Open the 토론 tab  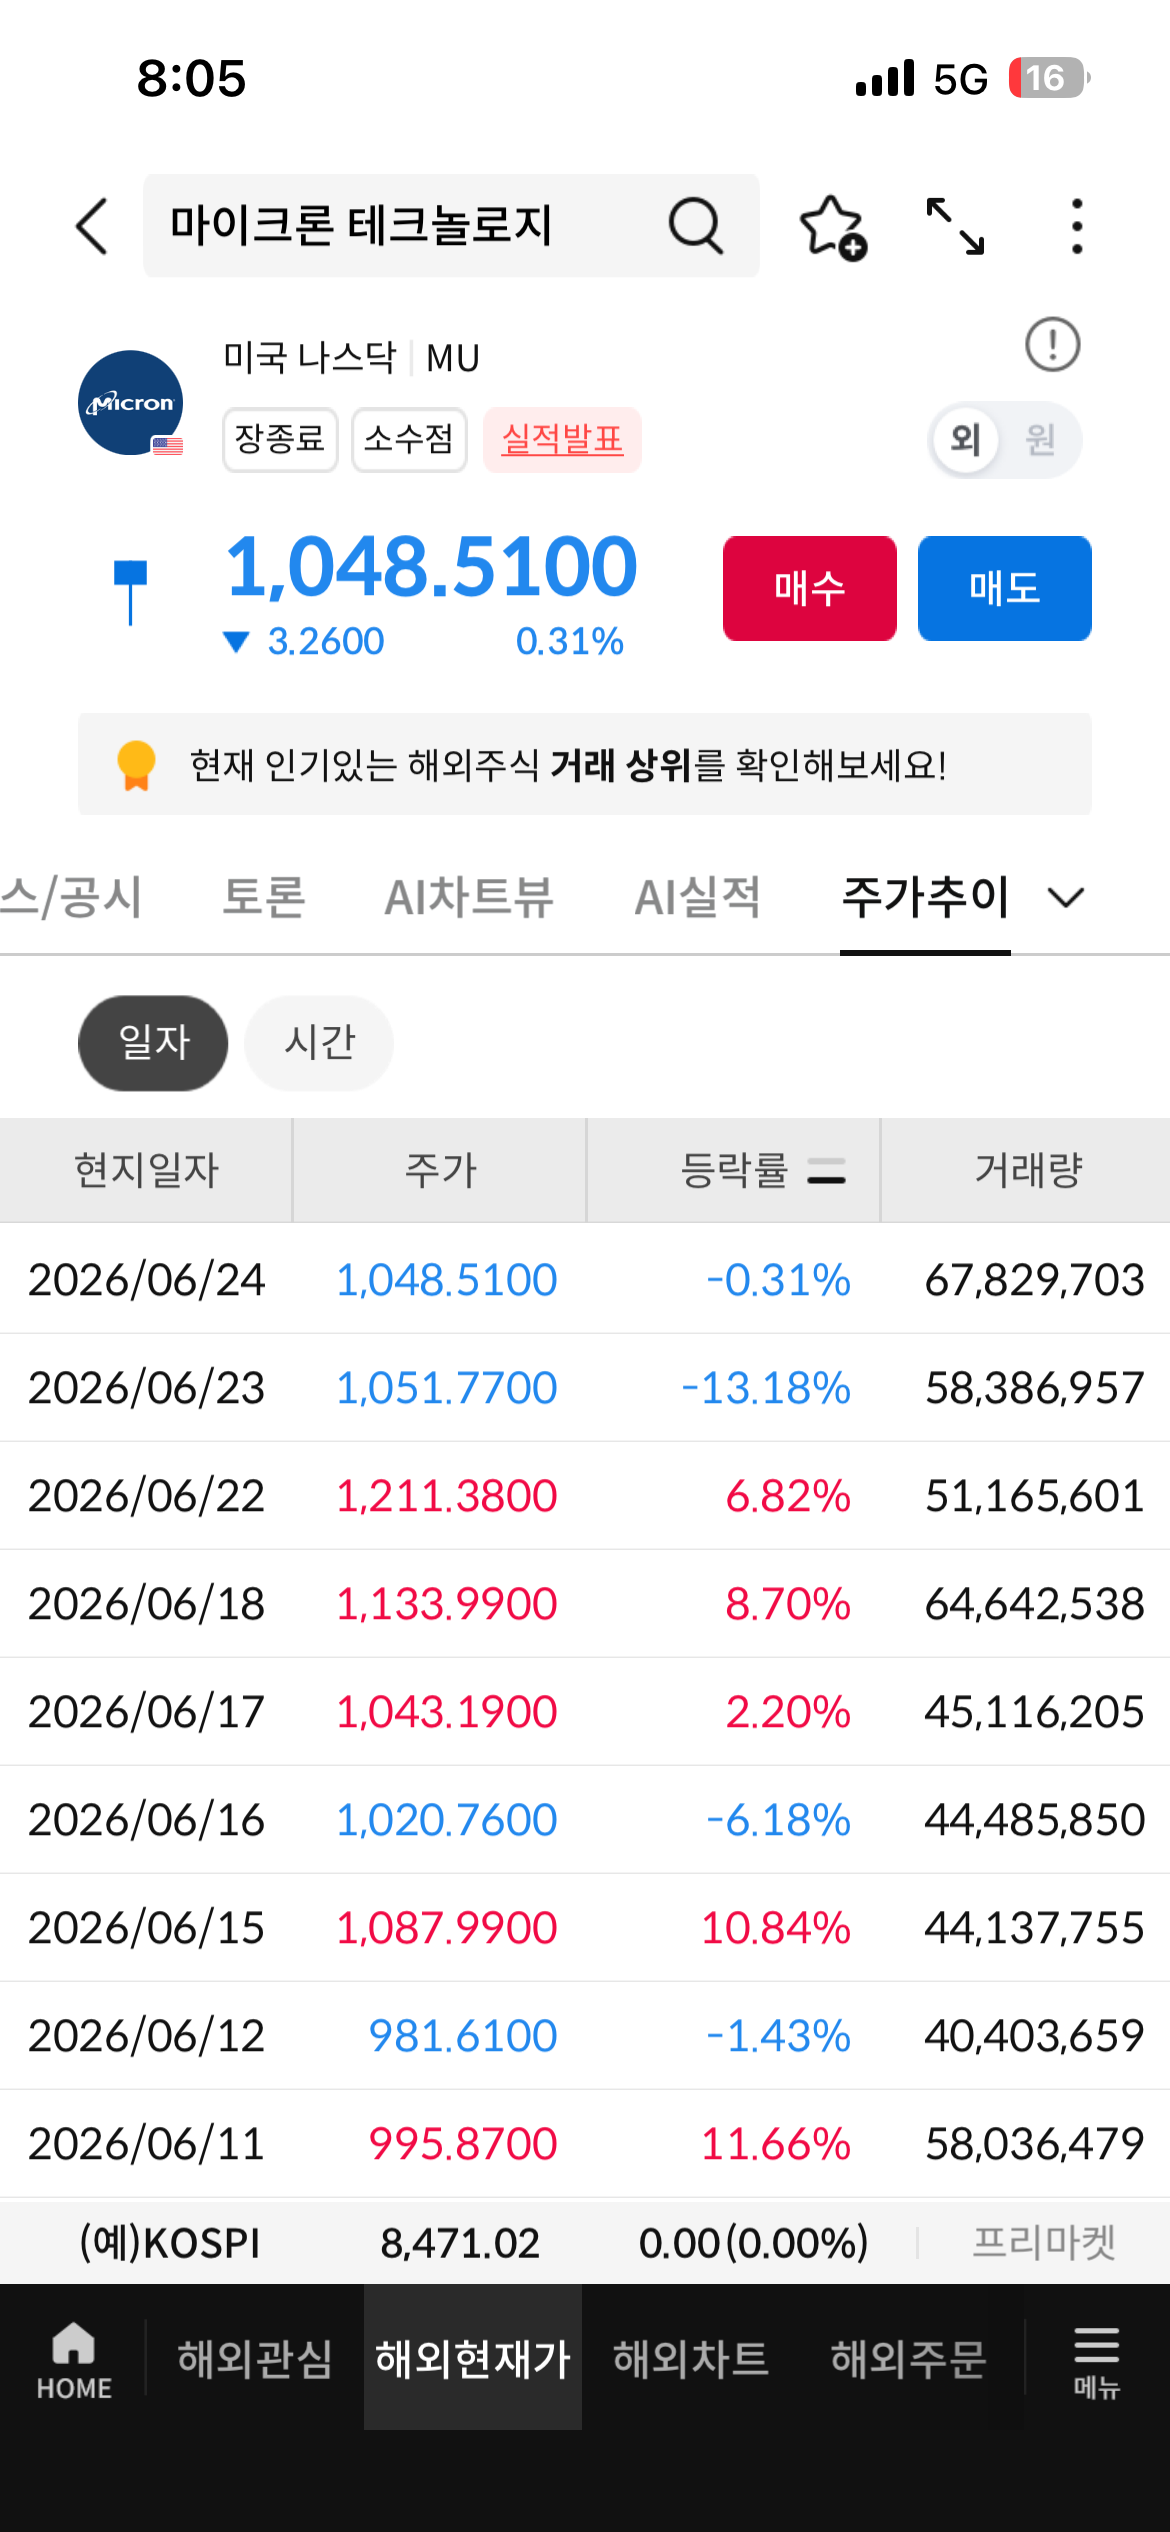click(264, 897)
